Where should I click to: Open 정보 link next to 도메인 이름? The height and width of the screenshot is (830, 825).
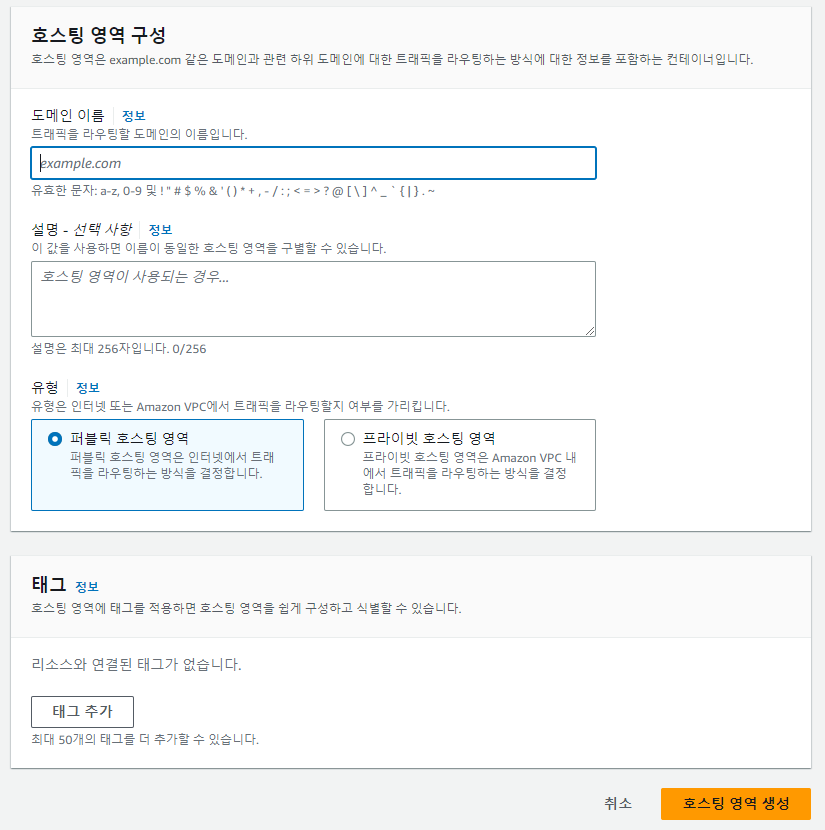pos(133,115)
